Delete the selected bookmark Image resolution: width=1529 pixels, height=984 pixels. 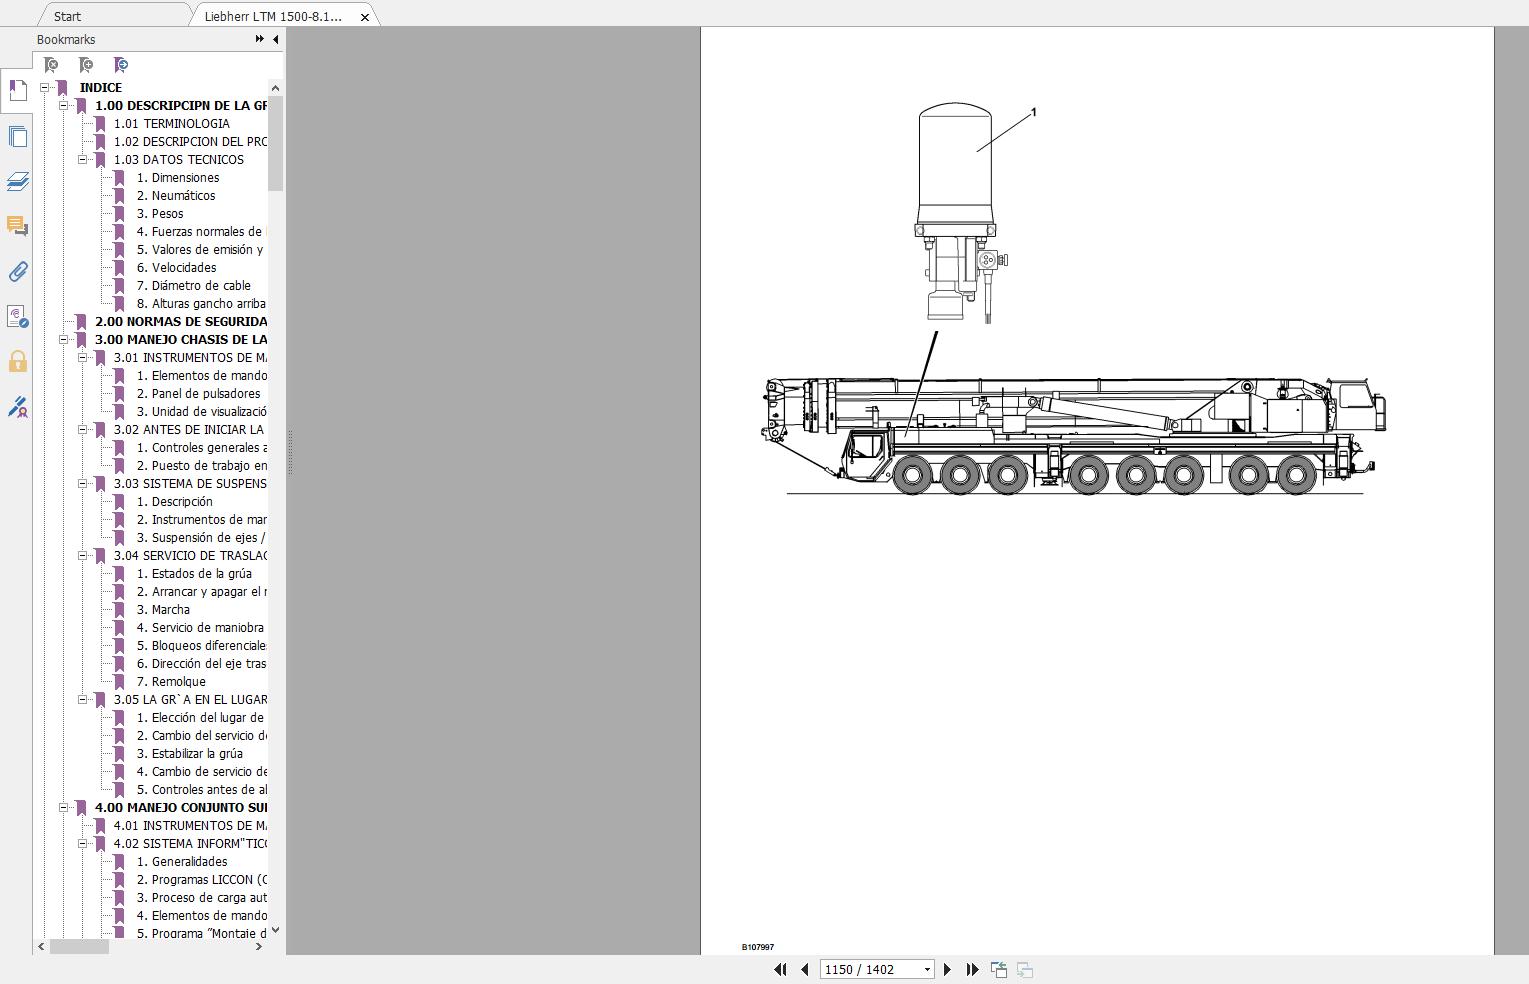[x=50, y=65]
